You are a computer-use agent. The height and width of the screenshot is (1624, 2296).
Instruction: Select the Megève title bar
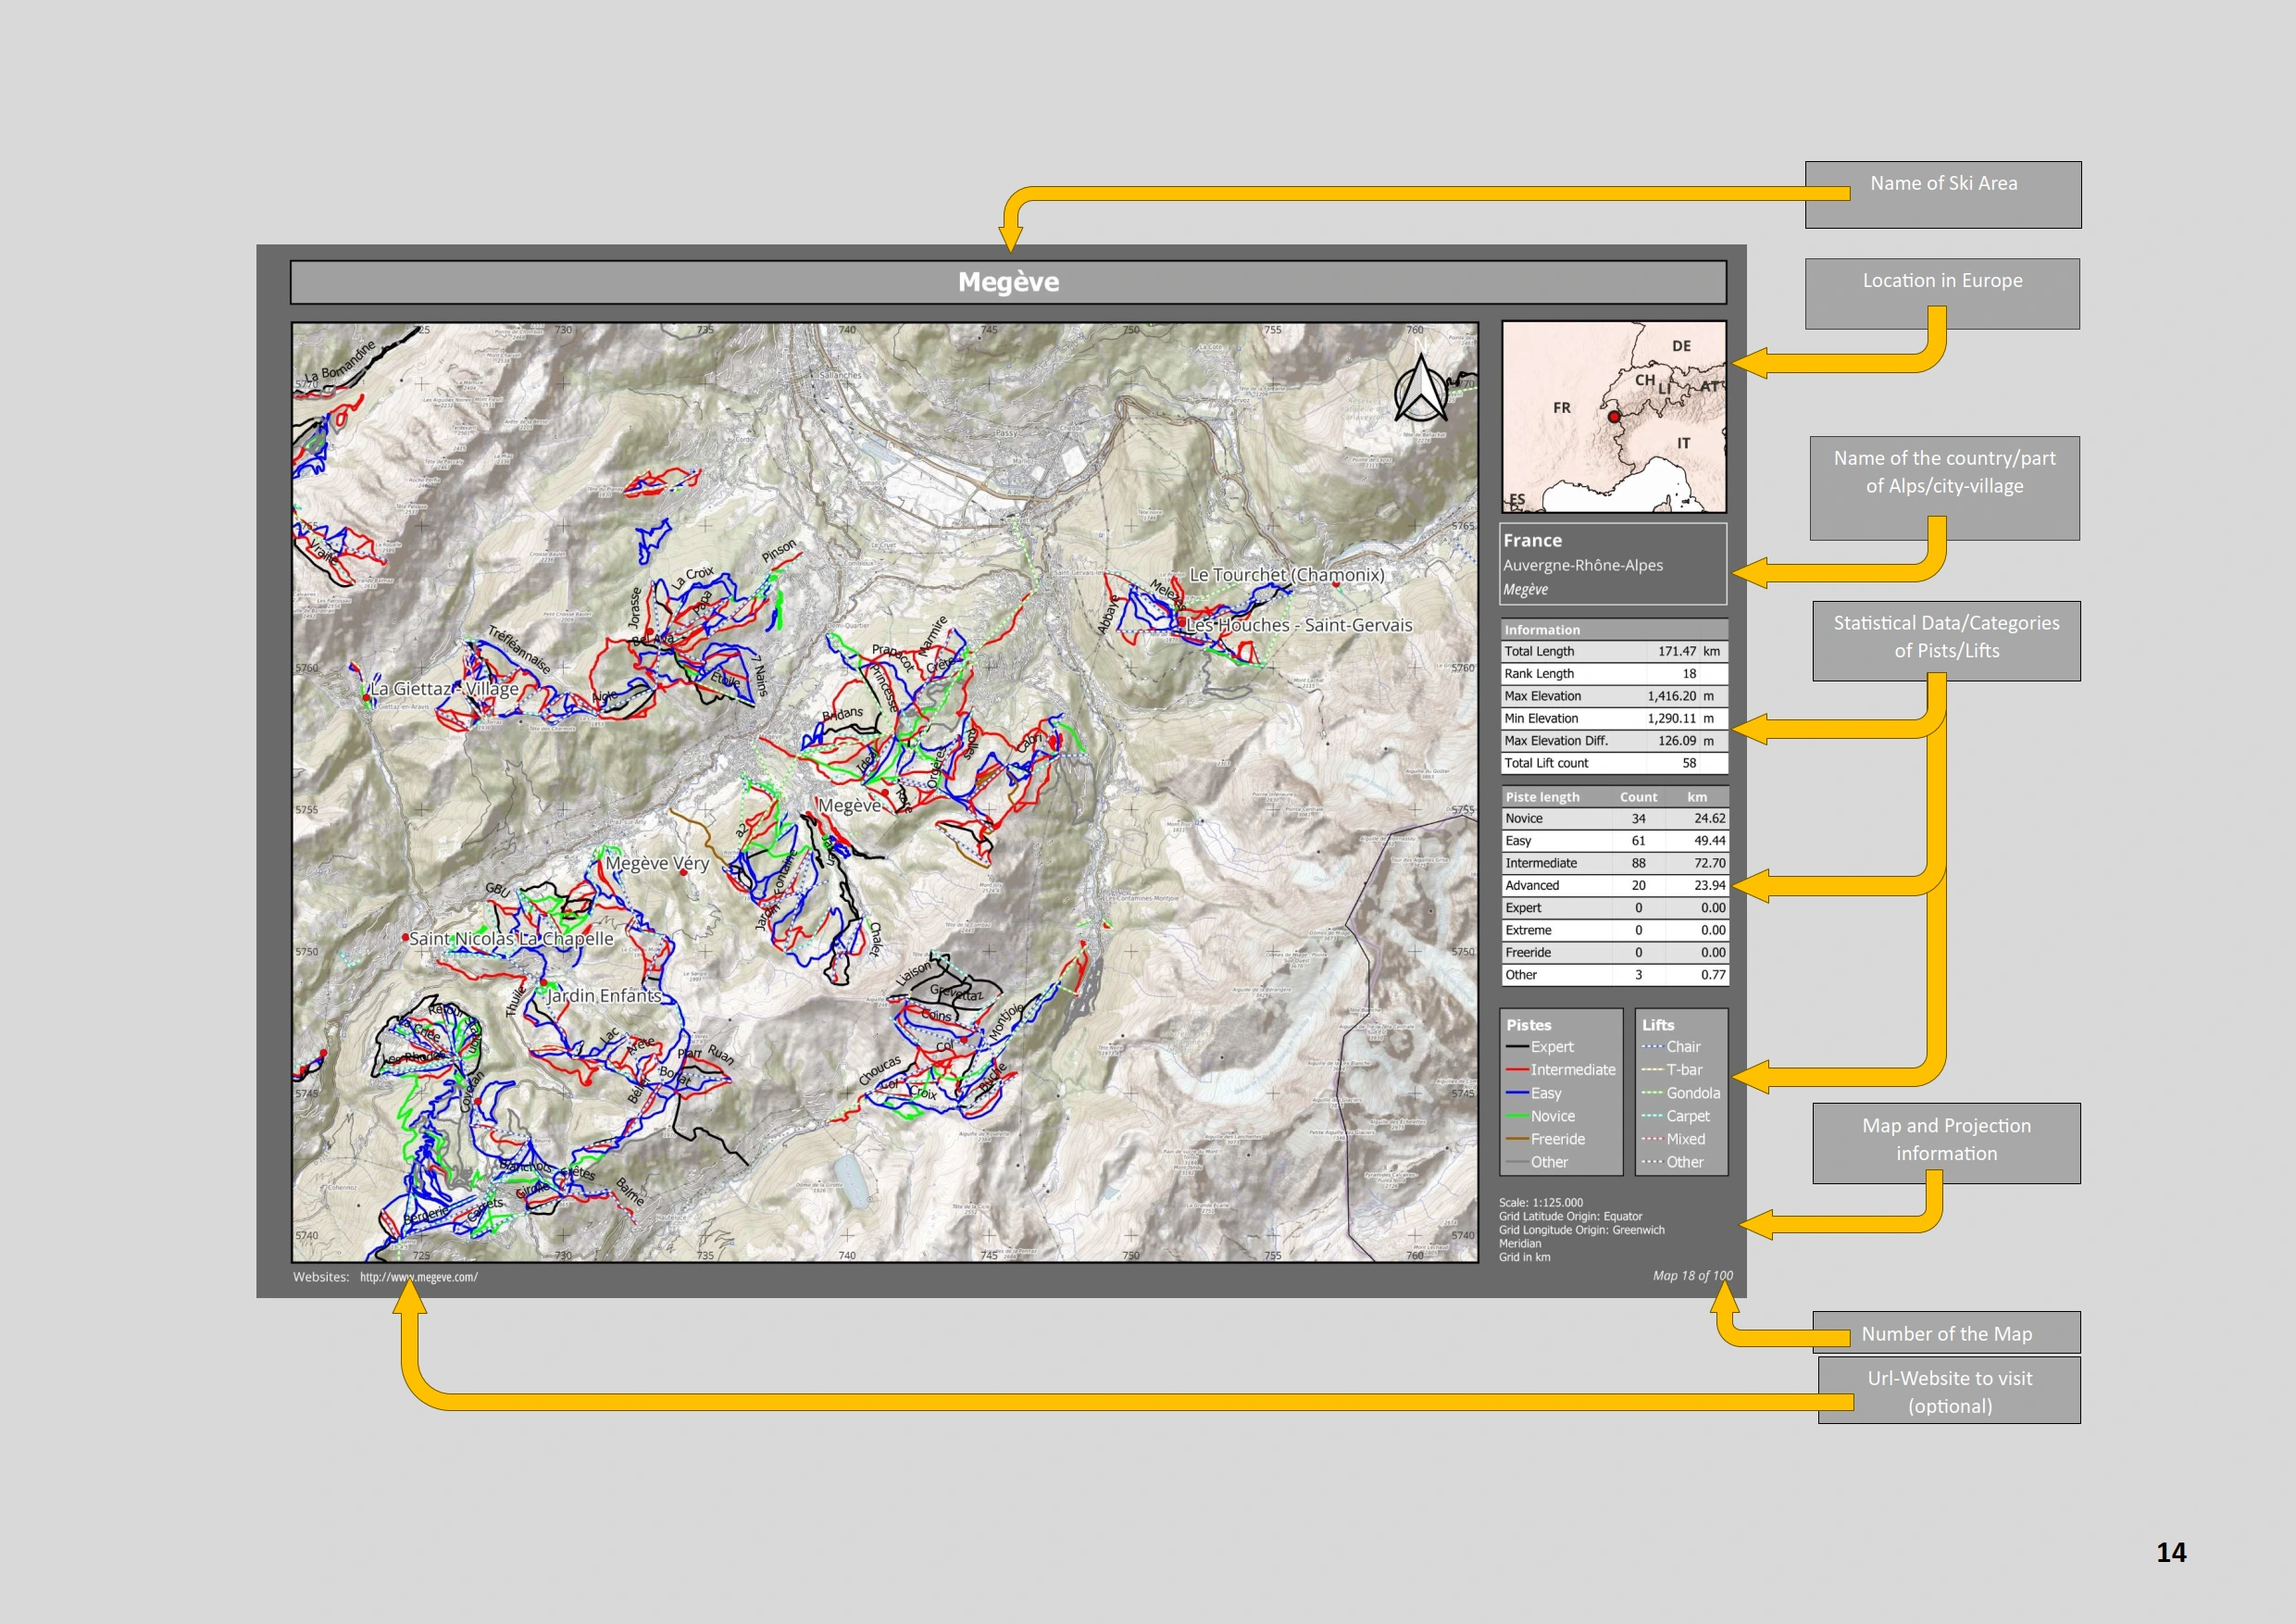point(1010,283)
